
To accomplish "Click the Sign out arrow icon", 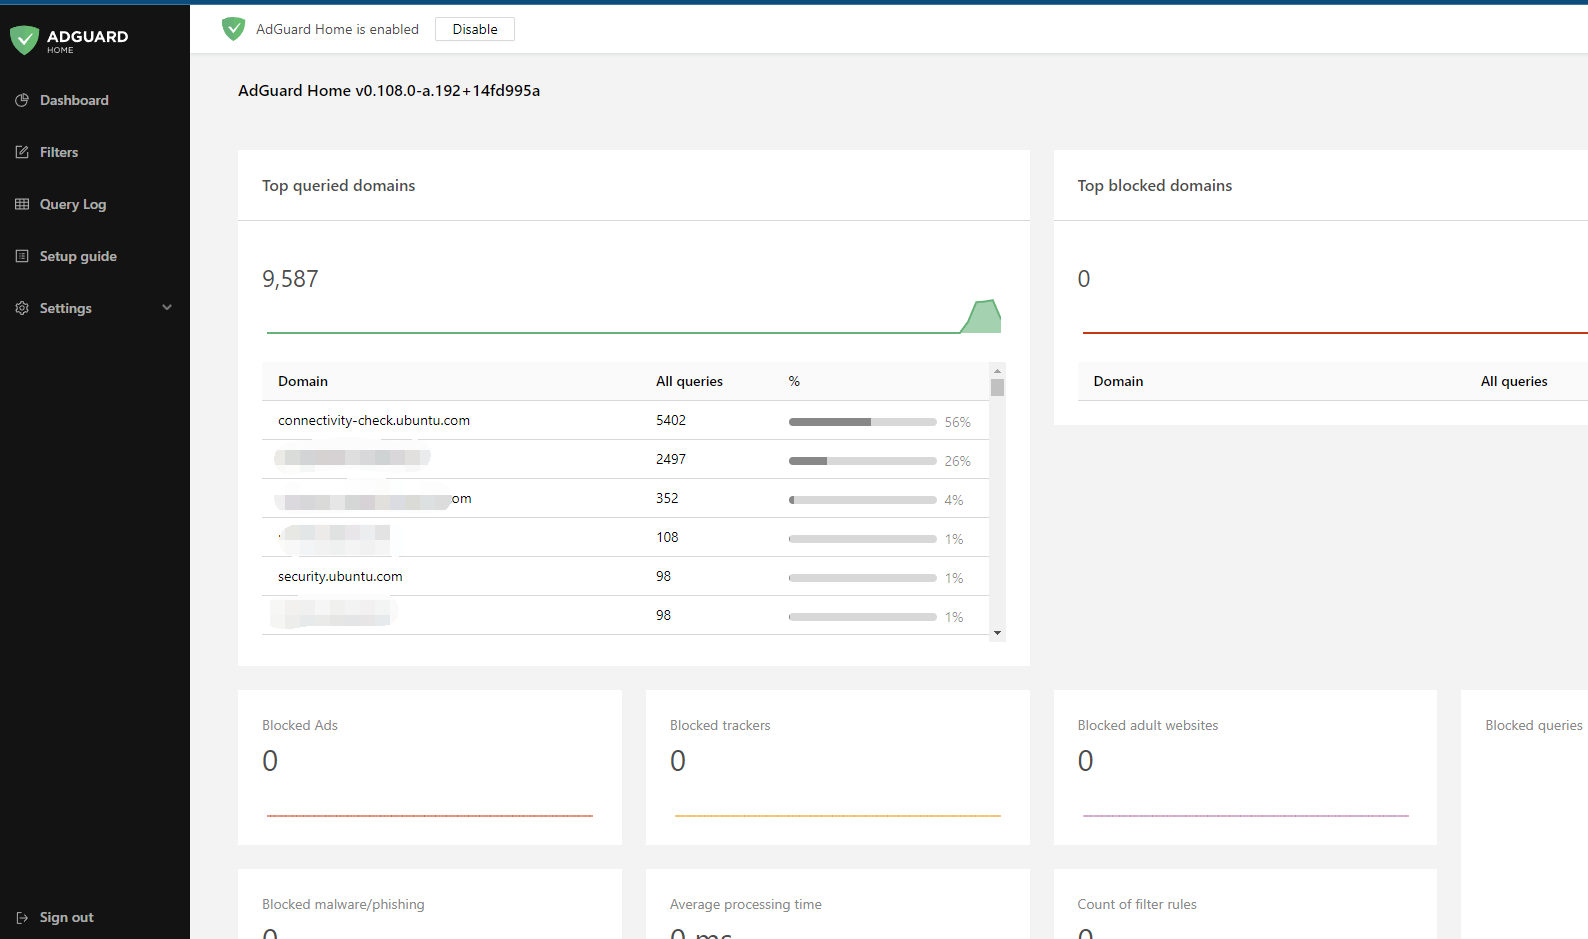I will pos(22,917).
